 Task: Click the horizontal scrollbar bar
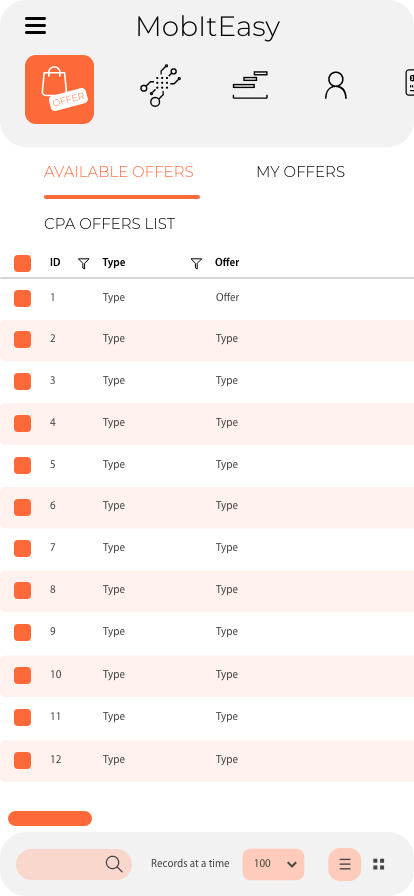click(50, 818)
